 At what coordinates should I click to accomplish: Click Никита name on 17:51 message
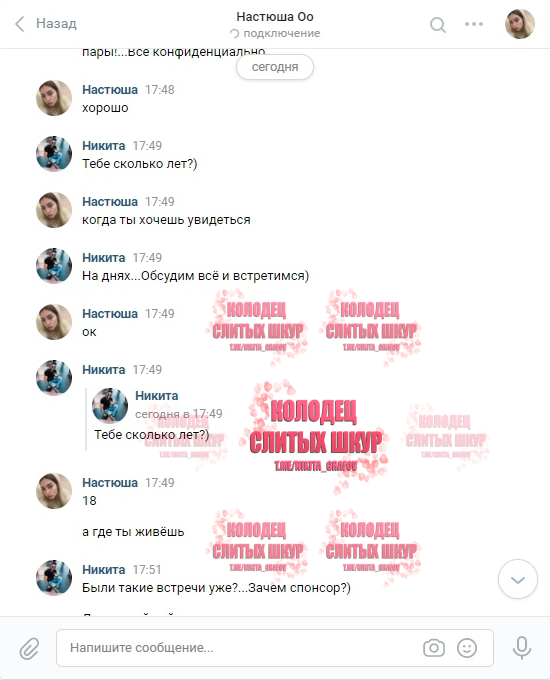[104, 569]
